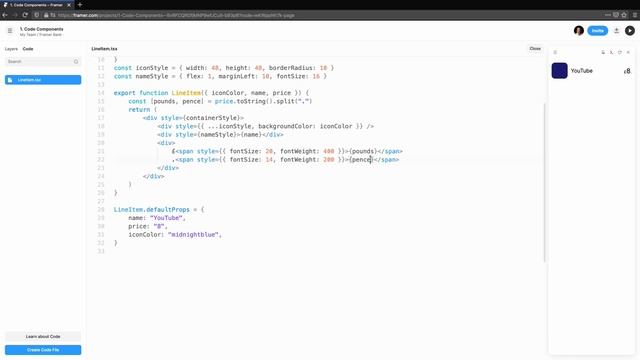Focus the Search input field
Screen dimensions: 640x360
click(43, 62)
